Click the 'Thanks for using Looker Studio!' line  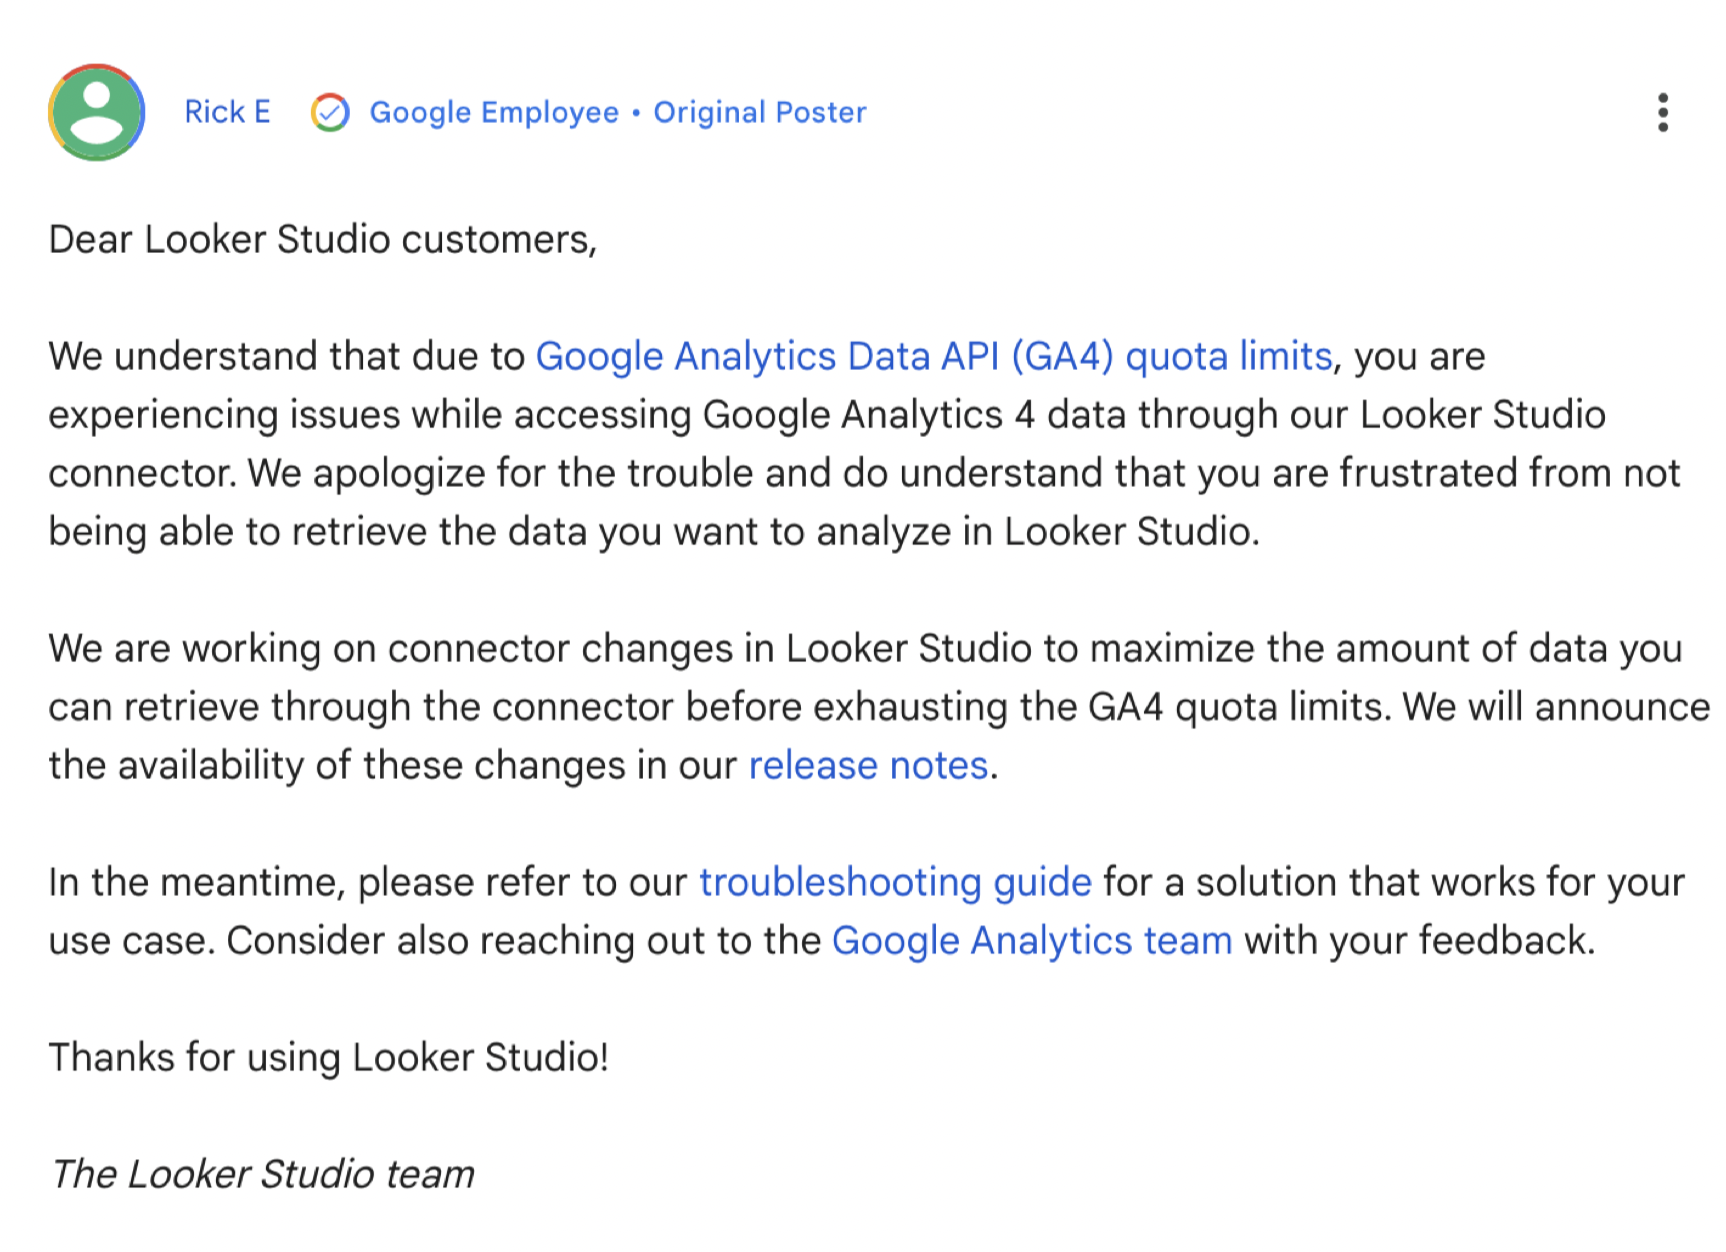[328, 1057]
